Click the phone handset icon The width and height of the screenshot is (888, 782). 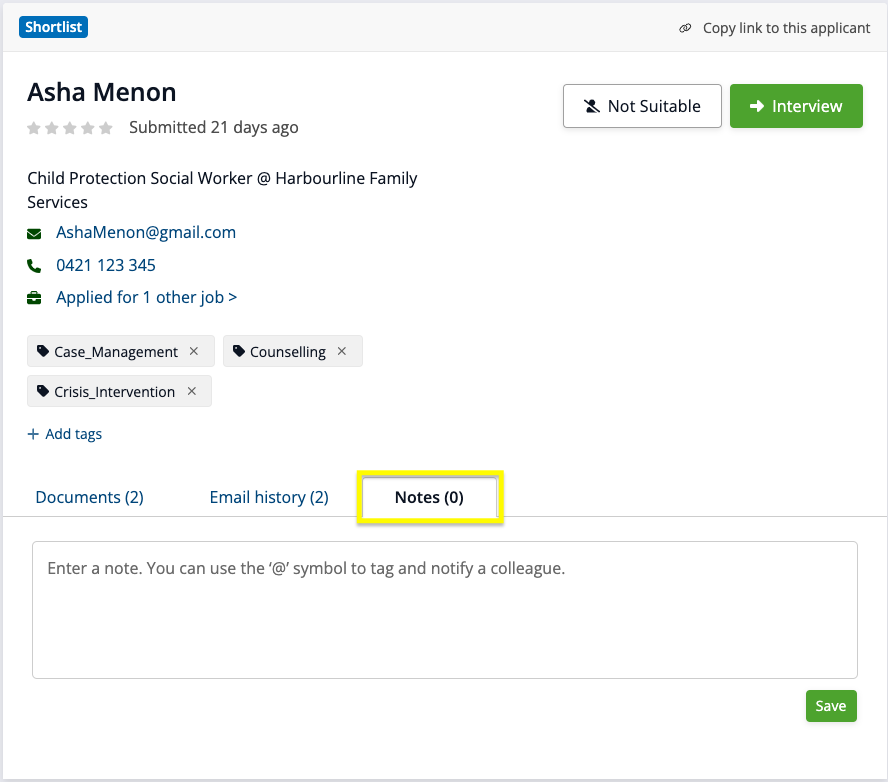tap(35, 266)
